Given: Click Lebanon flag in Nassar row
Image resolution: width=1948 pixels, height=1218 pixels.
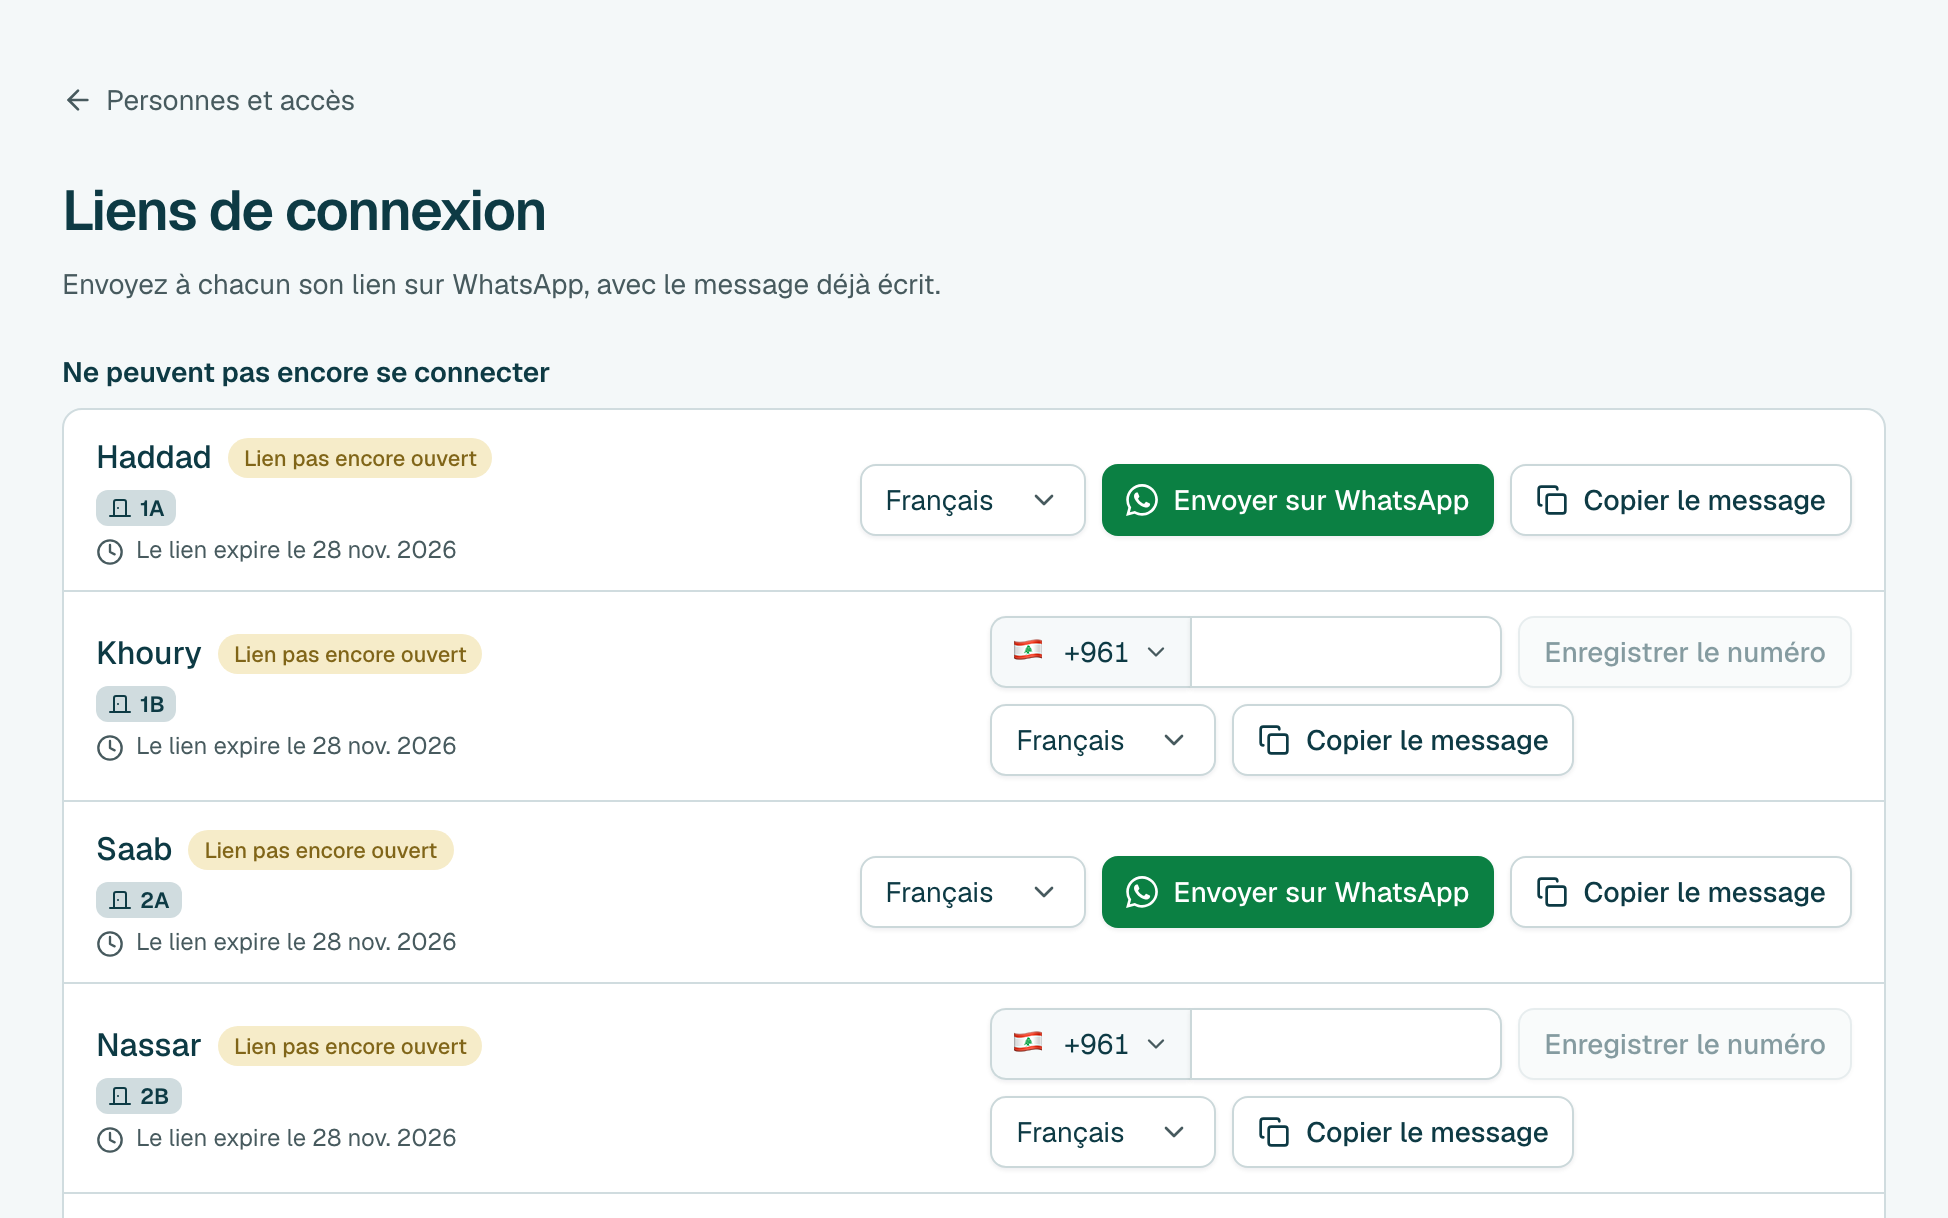Looking at the screenshot, I should click(1028, 1043).
